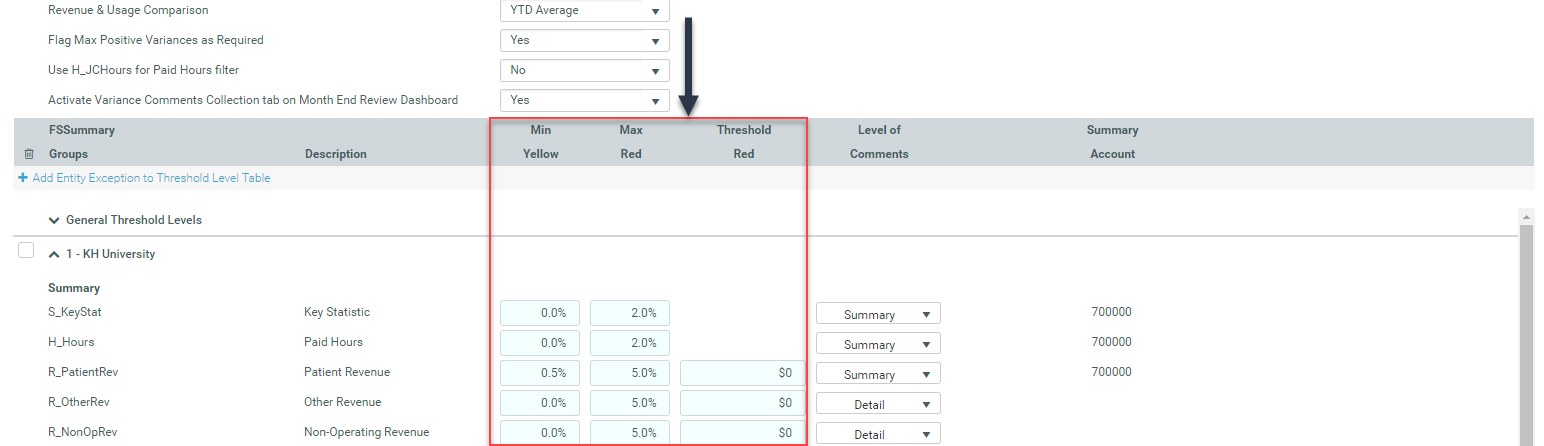1544x446 pixels.
Task: Click the scrollbar up arrow on the right
Action: [x=1526, y=216]
